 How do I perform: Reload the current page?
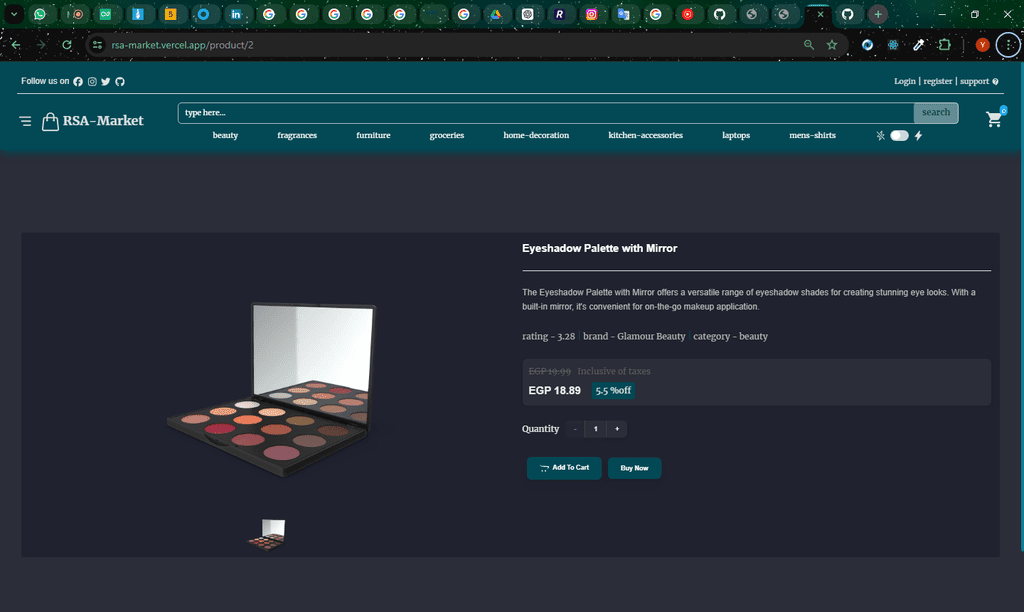coord(67,45)
